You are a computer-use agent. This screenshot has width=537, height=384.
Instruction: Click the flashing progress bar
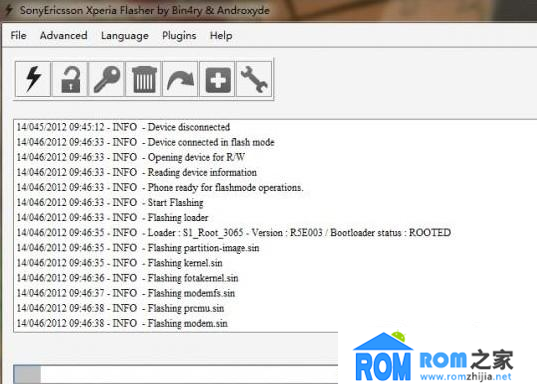(176, 374)
